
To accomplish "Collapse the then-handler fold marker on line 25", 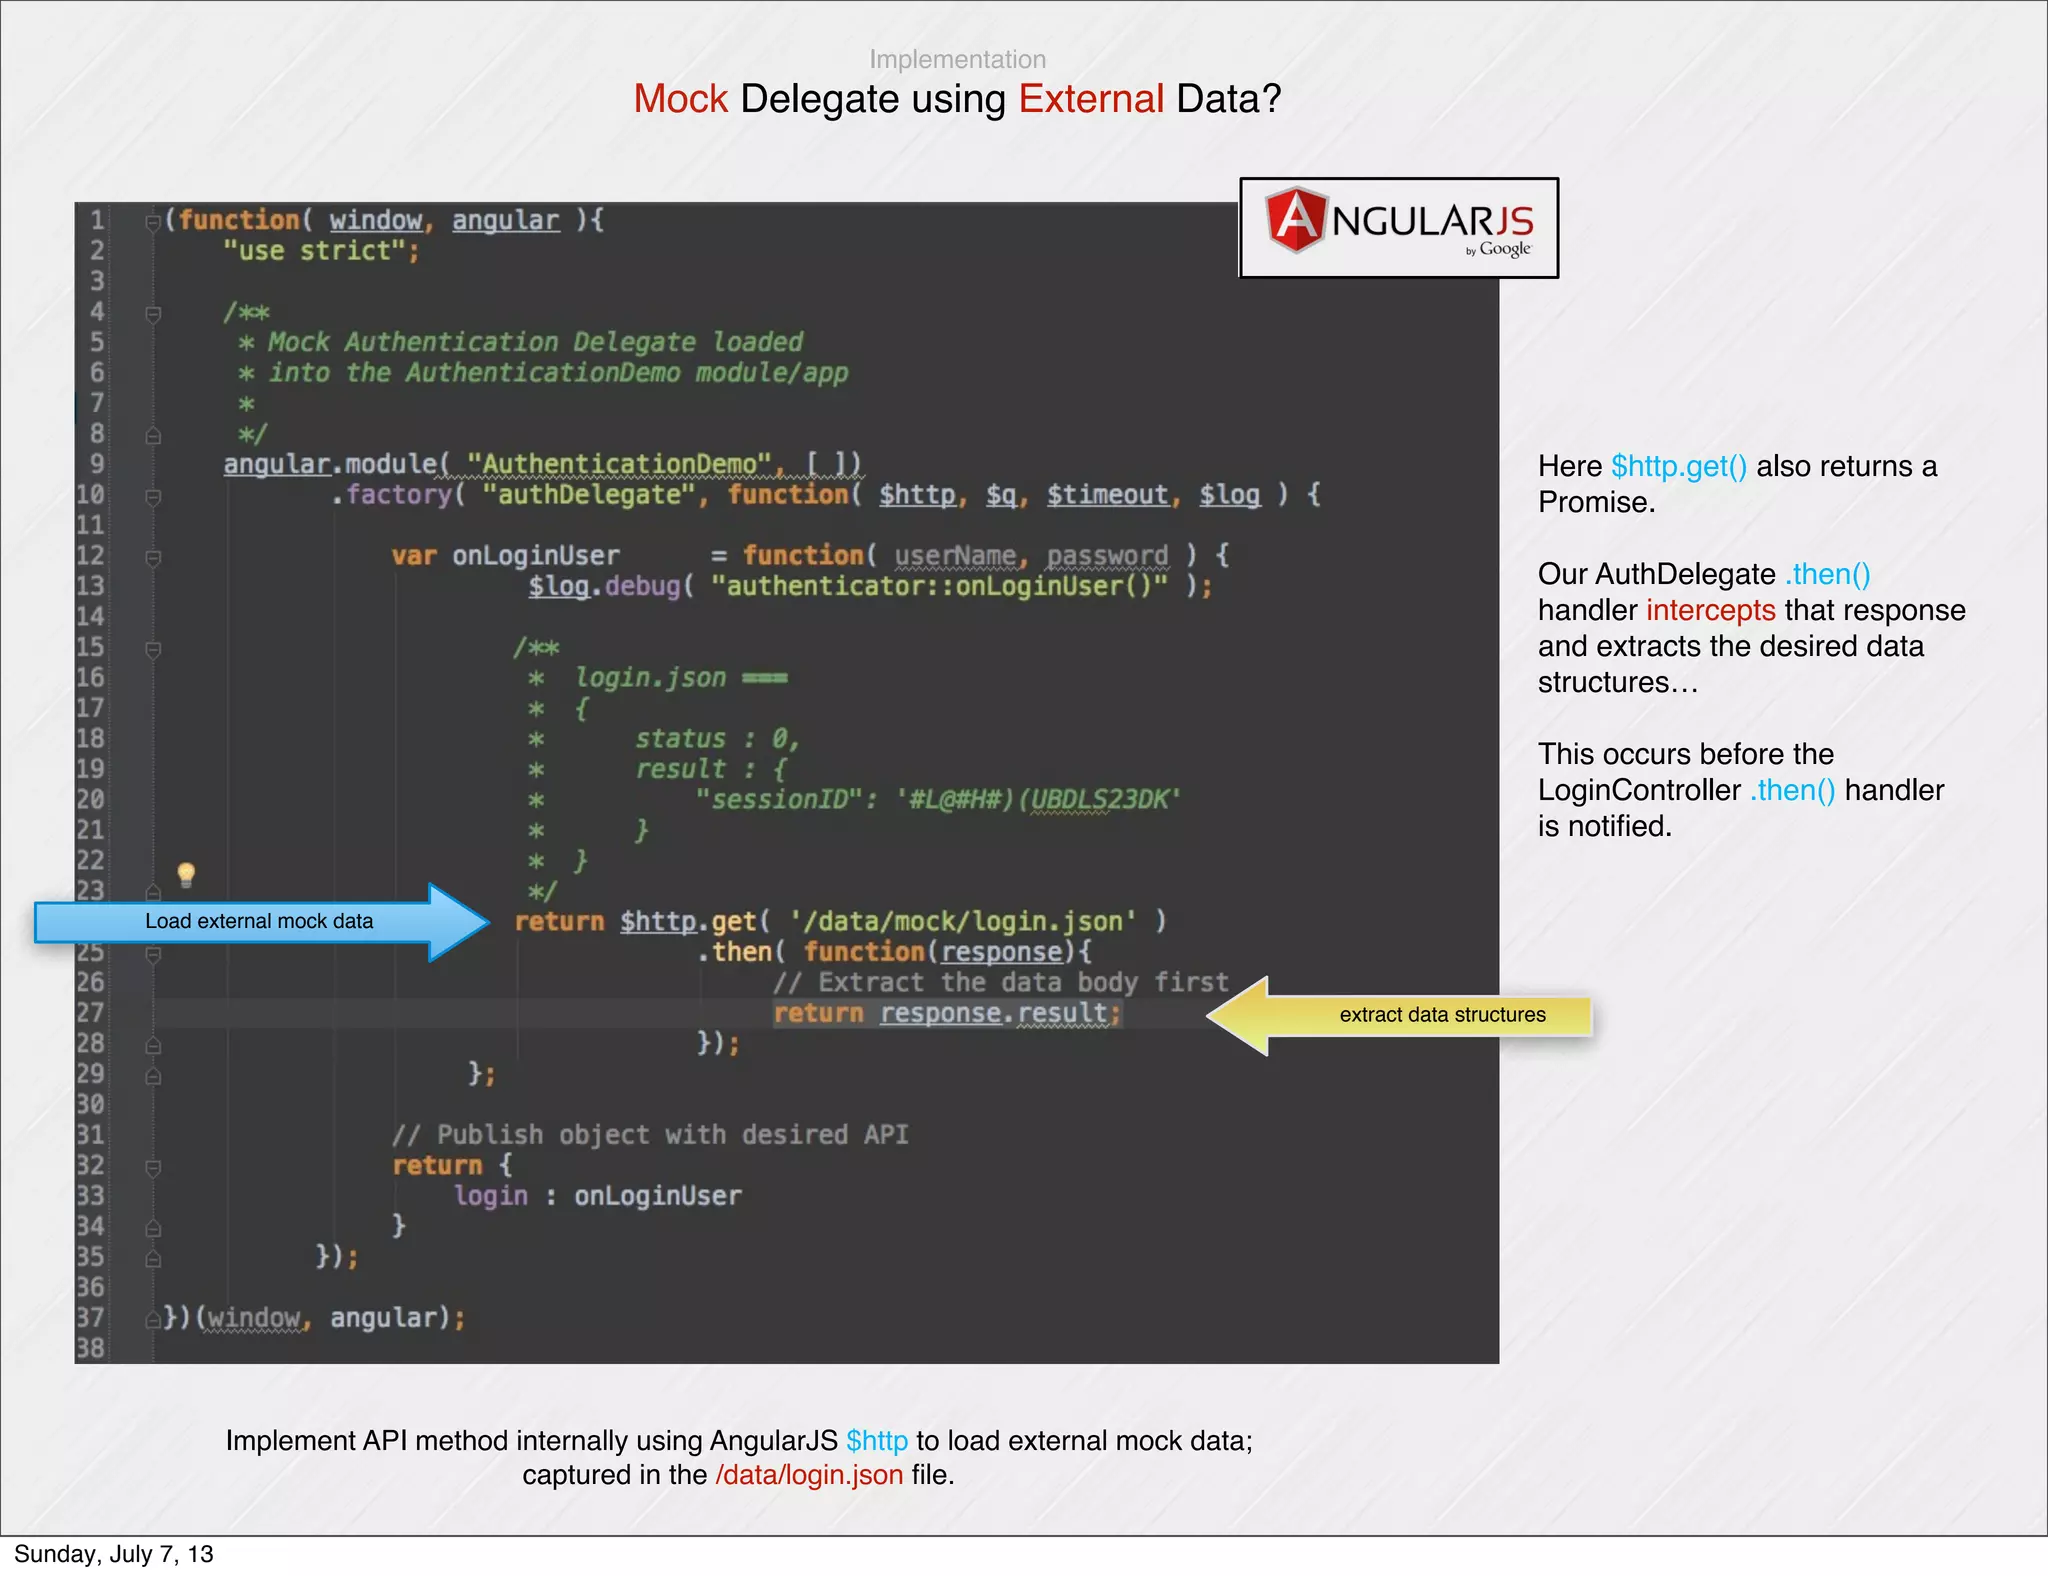I will point(153,955).
